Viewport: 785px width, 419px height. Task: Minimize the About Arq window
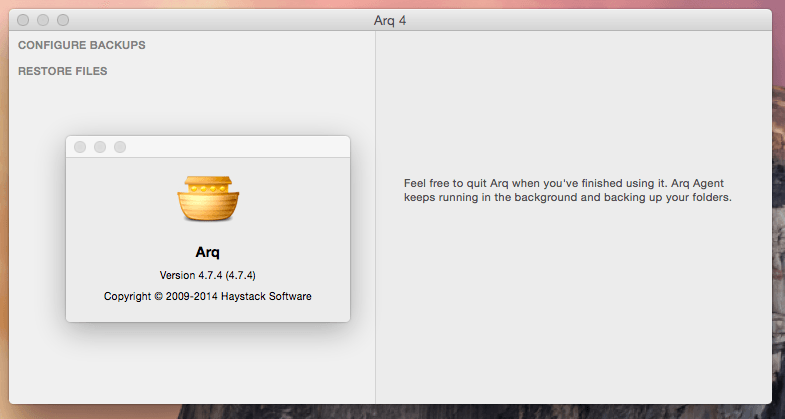(100, 147)
